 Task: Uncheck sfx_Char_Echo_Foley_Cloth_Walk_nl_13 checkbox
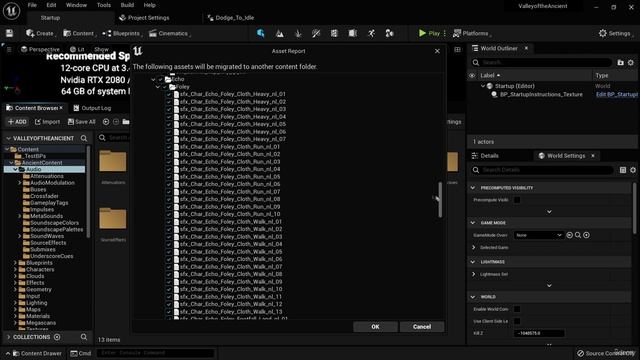(169, 312)
